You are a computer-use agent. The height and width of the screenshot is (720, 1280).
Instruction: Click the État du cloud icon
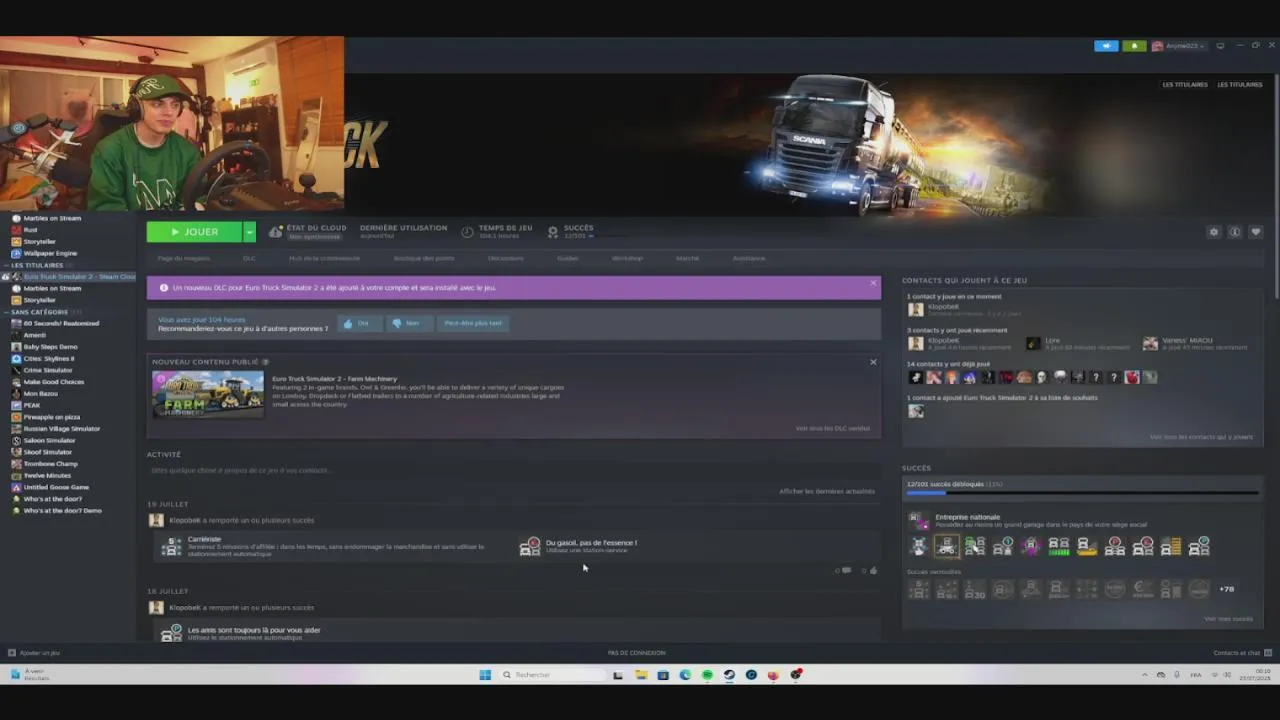click(x=276, y=232)
